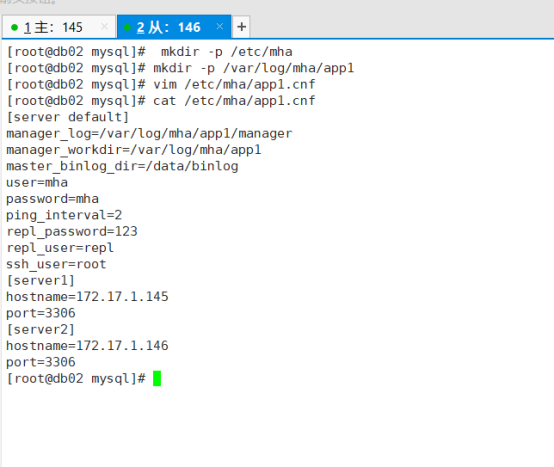Click the 'ping_interval=2' line
The height and width of the screenshot is (467, 554).
pyautogui.click(x=64, y=215)
